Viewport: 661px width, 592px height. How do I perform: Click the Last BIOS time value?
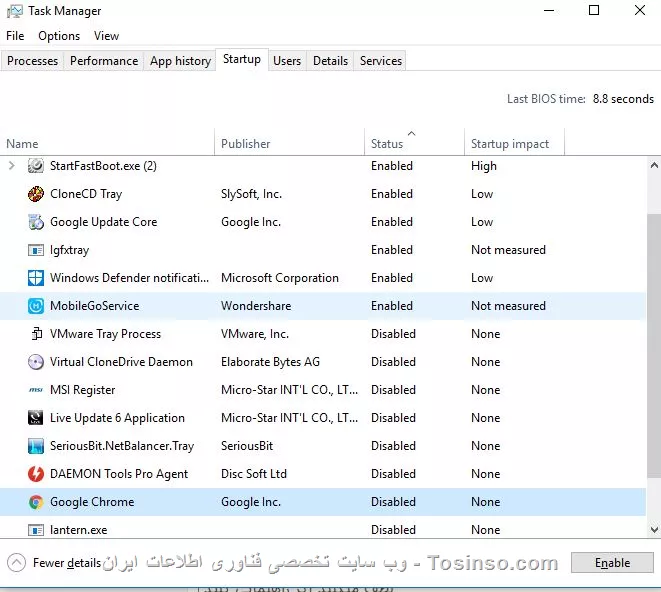623,99
